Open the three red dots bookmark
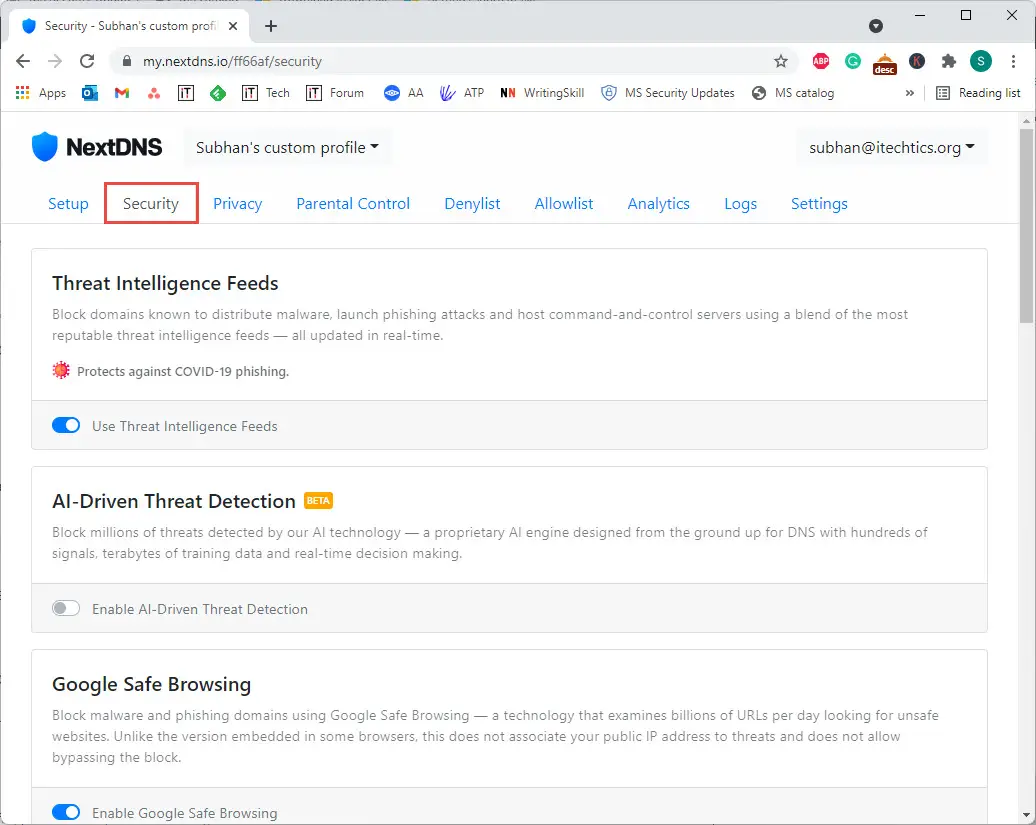 pos(154,93)
